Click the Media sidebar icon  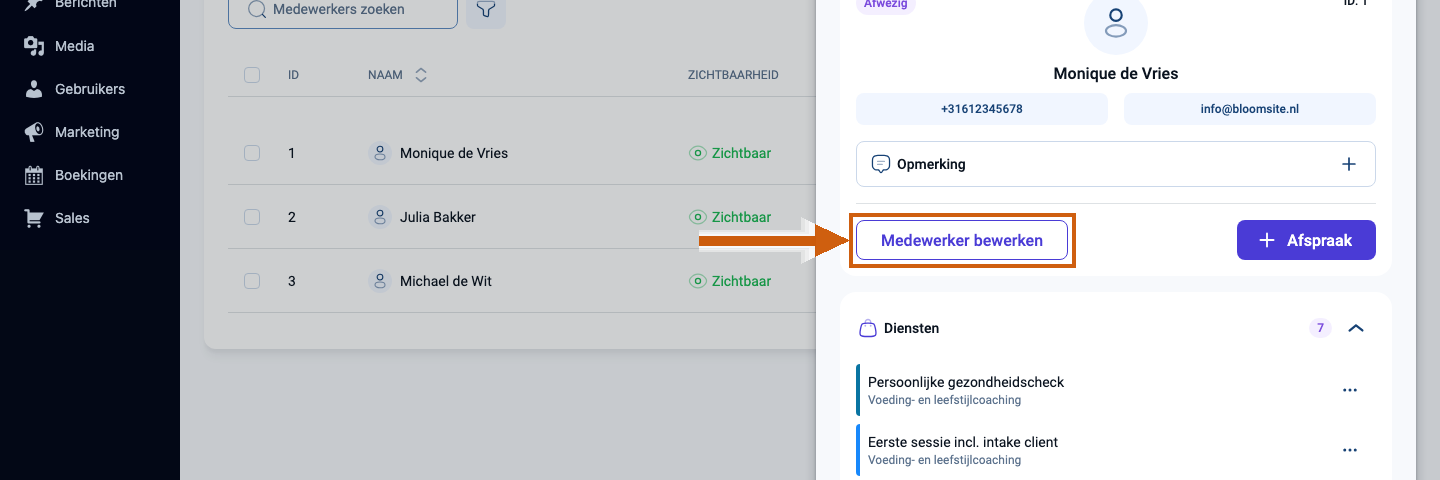click(x=34, y=46)
